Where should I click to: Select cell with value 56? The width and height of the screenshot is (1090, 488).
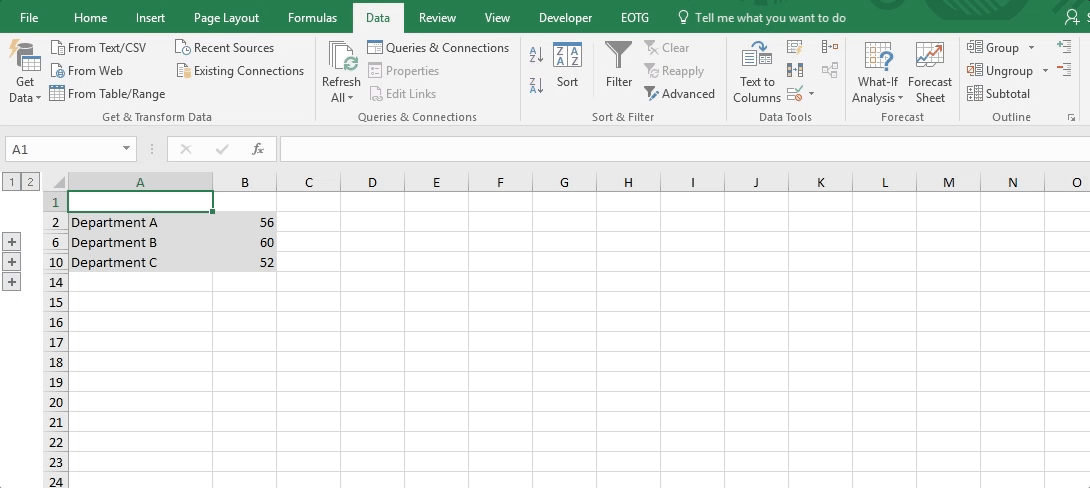tap(245, 222)
